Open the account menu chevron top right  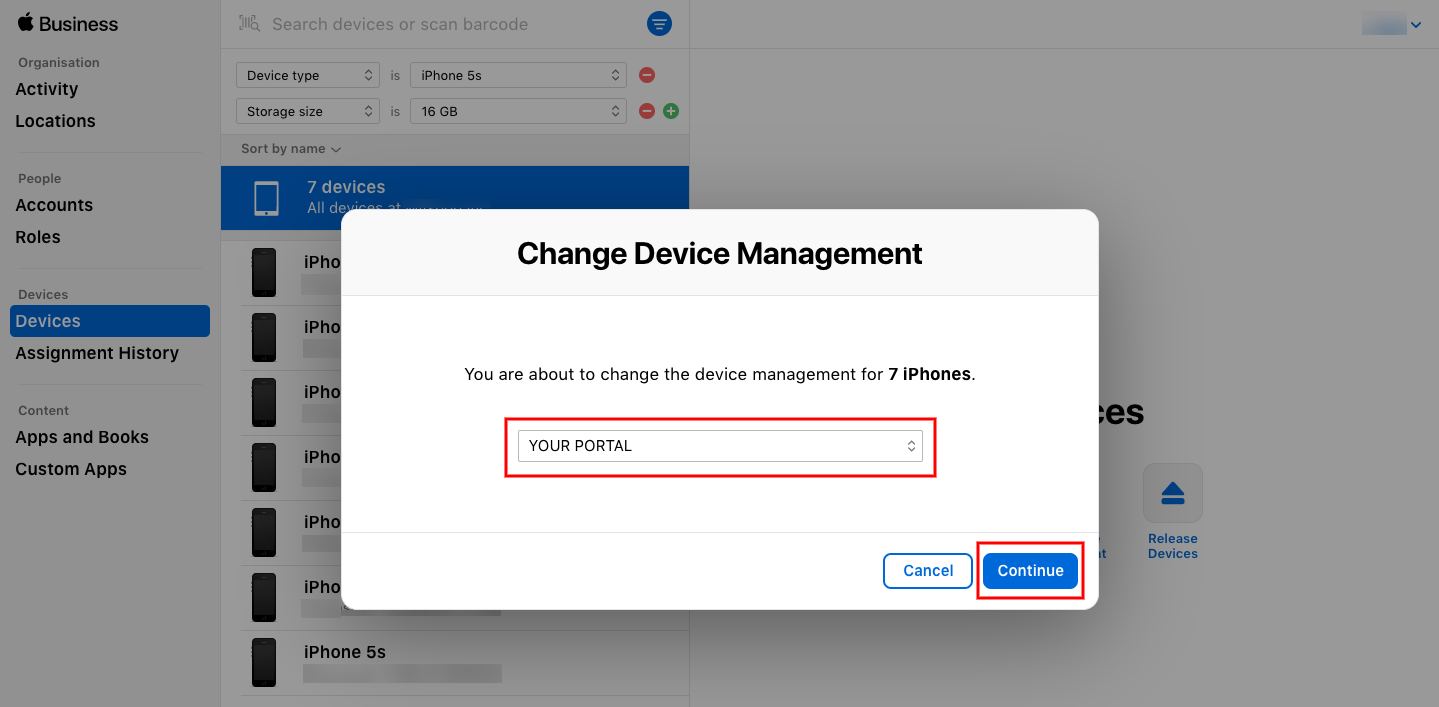pos(1416,25)
